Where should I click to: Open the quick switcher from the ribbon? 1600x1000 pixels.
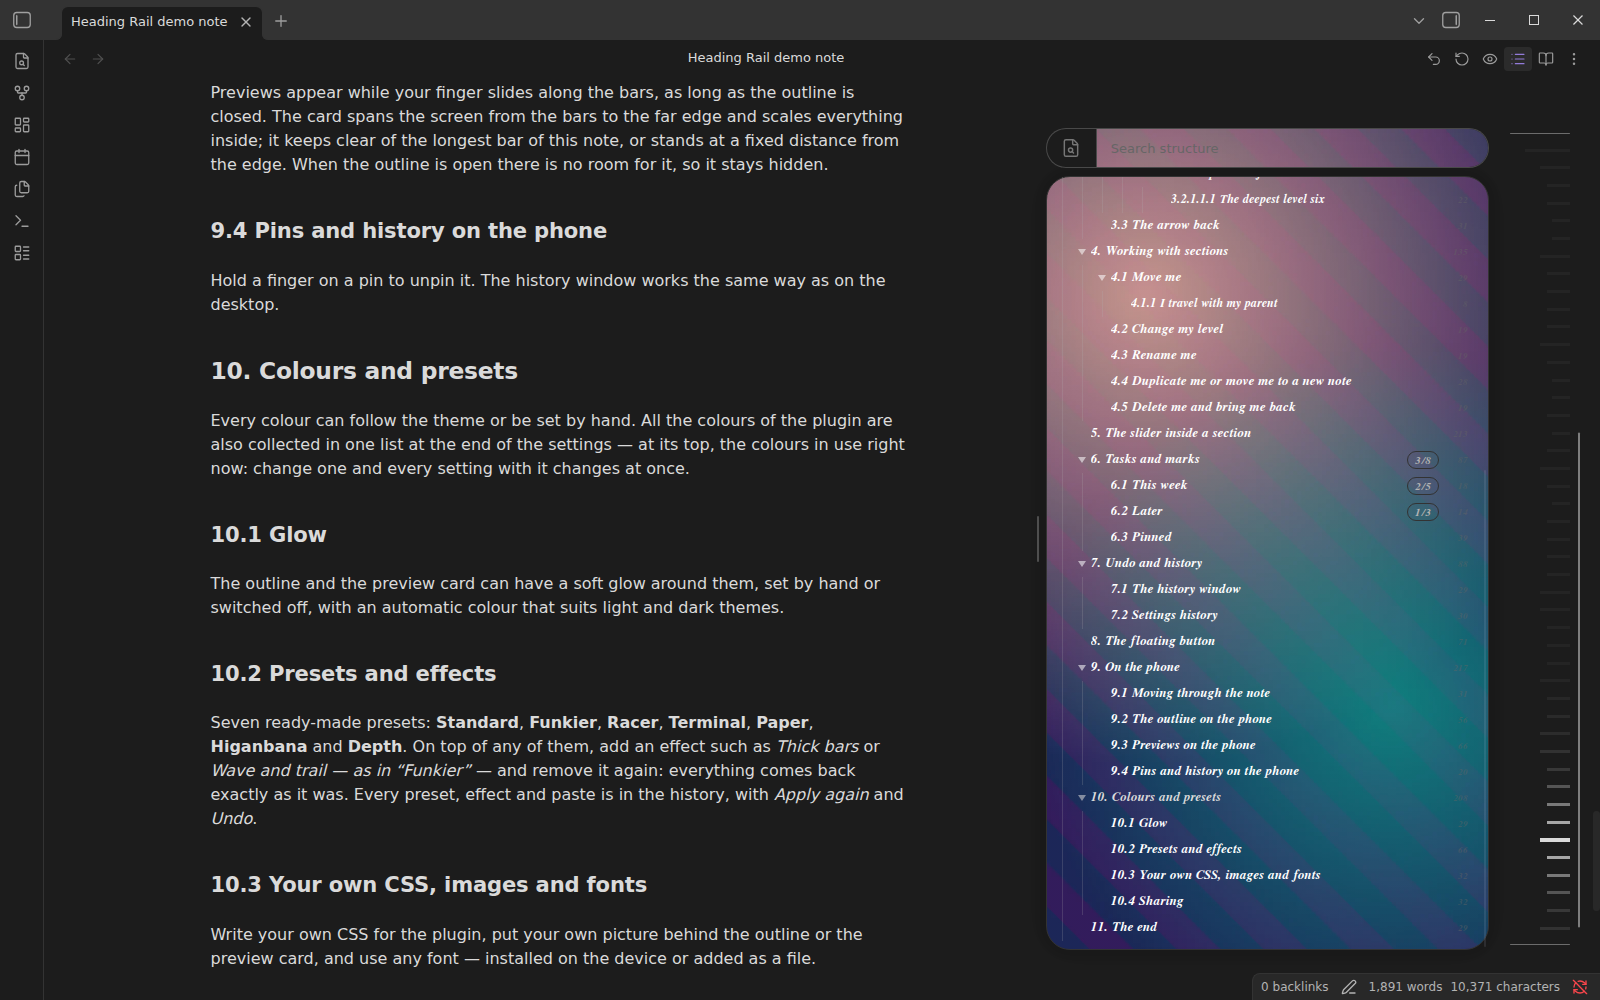coord(22,61)
